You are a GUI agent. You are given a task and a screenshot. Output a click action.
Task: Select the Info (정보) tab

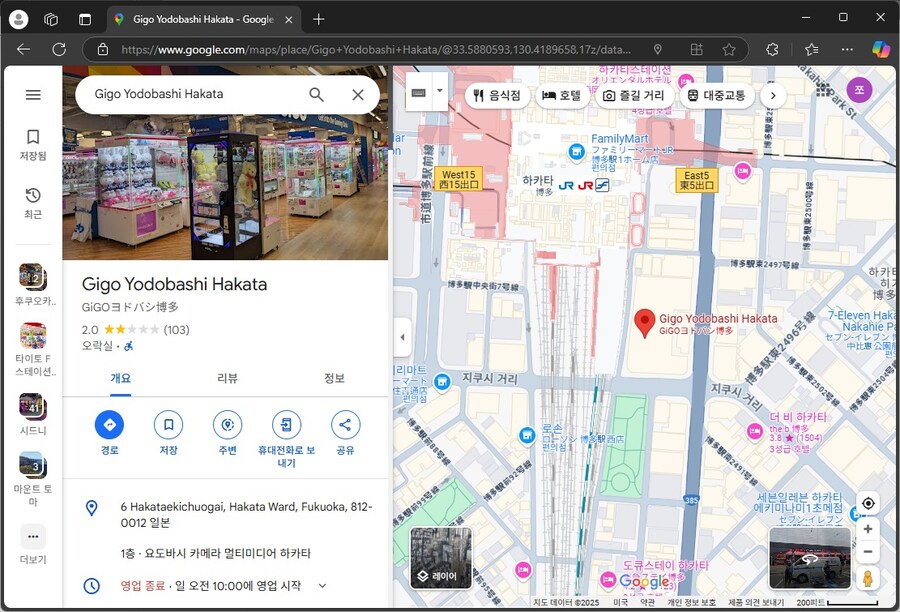[x=334, y=378]
